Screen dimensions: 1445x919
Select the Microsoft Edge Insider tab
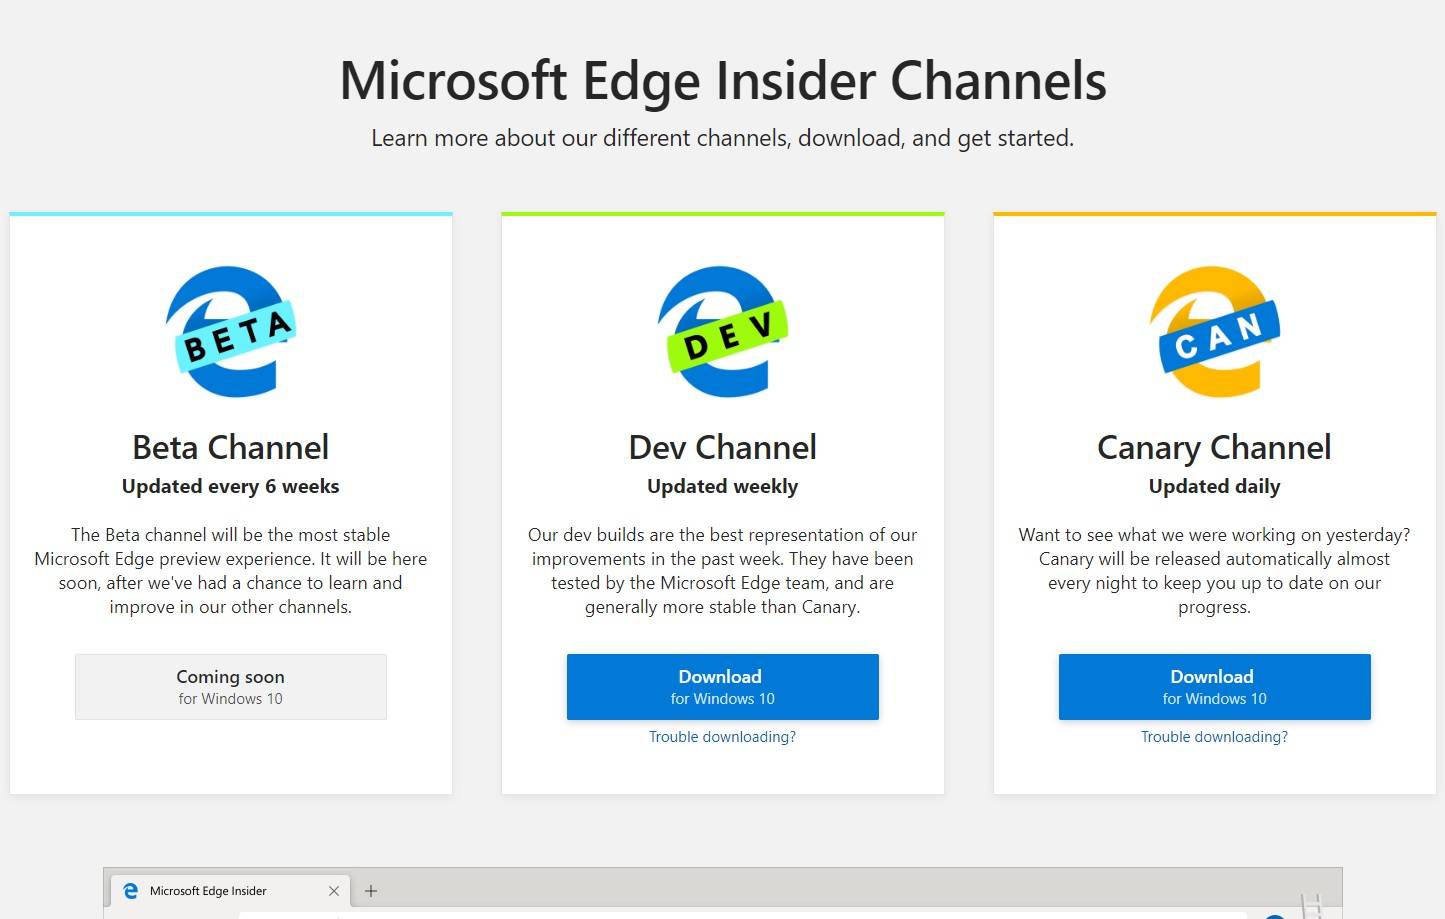[230, 891]
